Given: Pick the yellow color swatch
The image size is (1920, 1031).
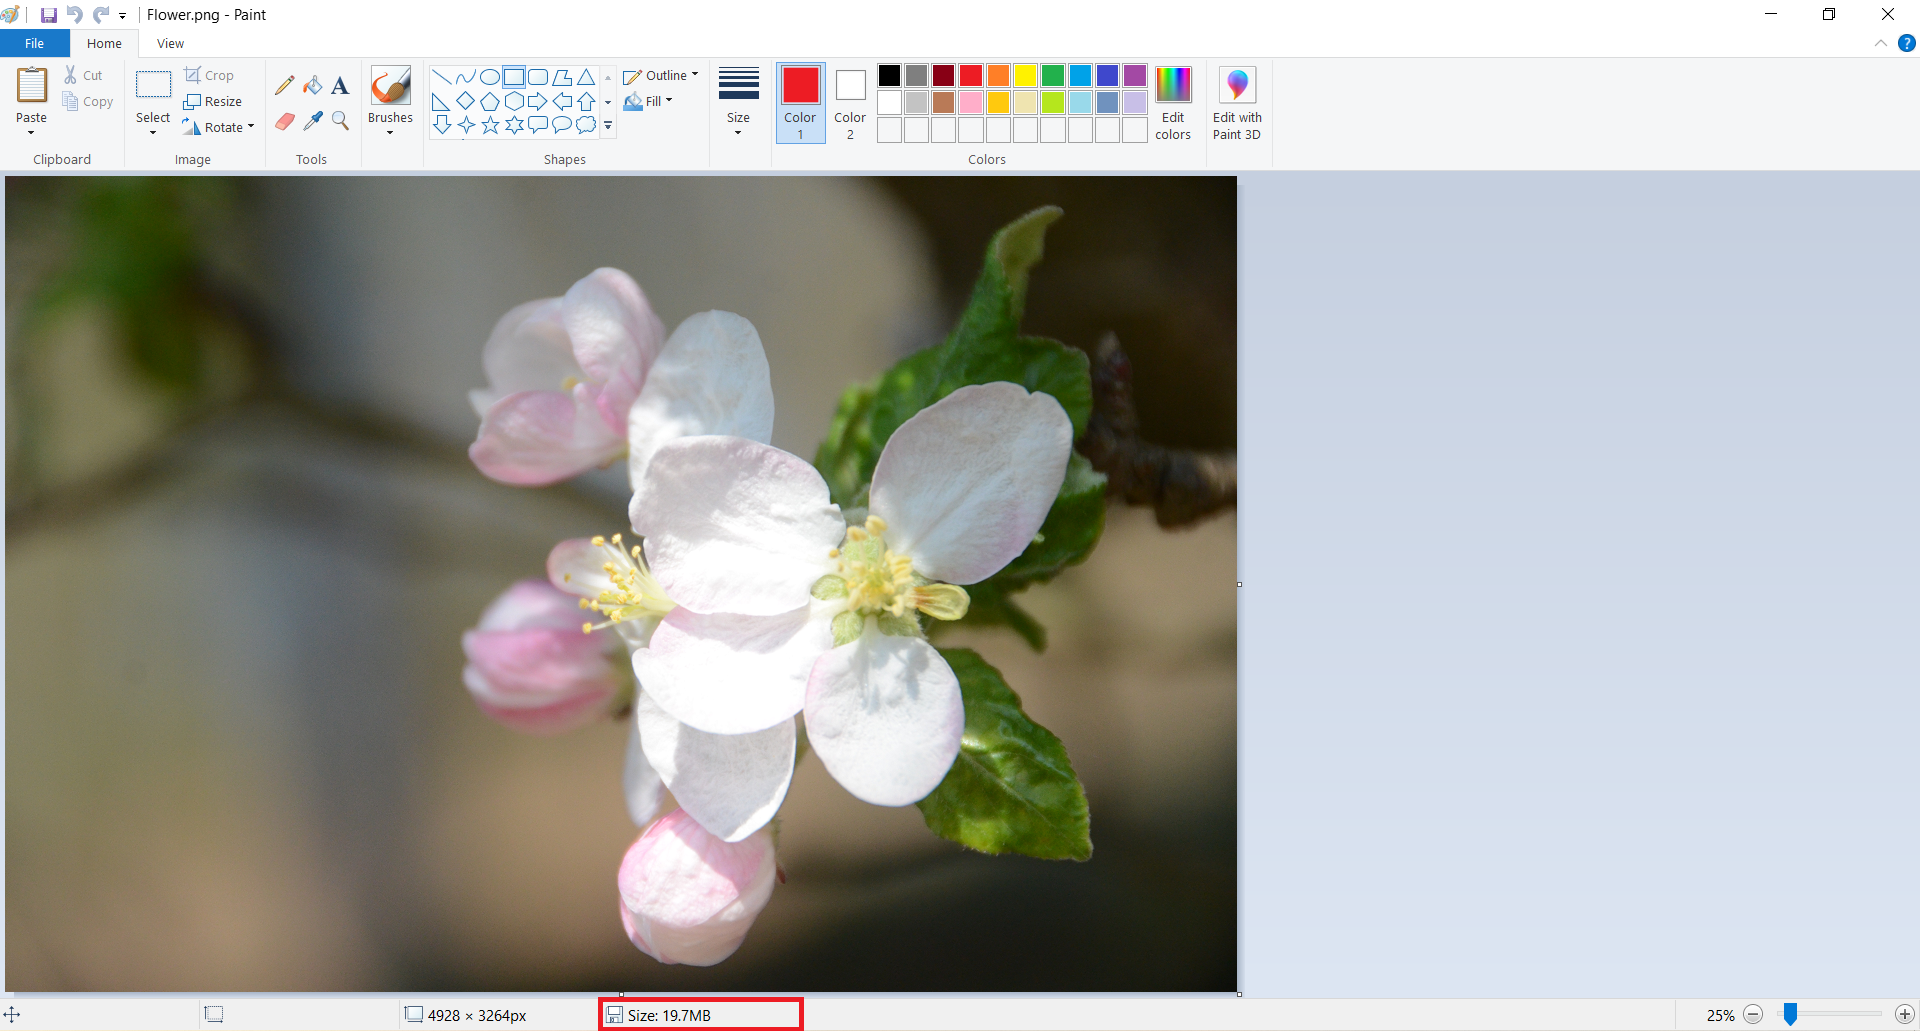Looking at the screenshot, I should (1025, 76).
